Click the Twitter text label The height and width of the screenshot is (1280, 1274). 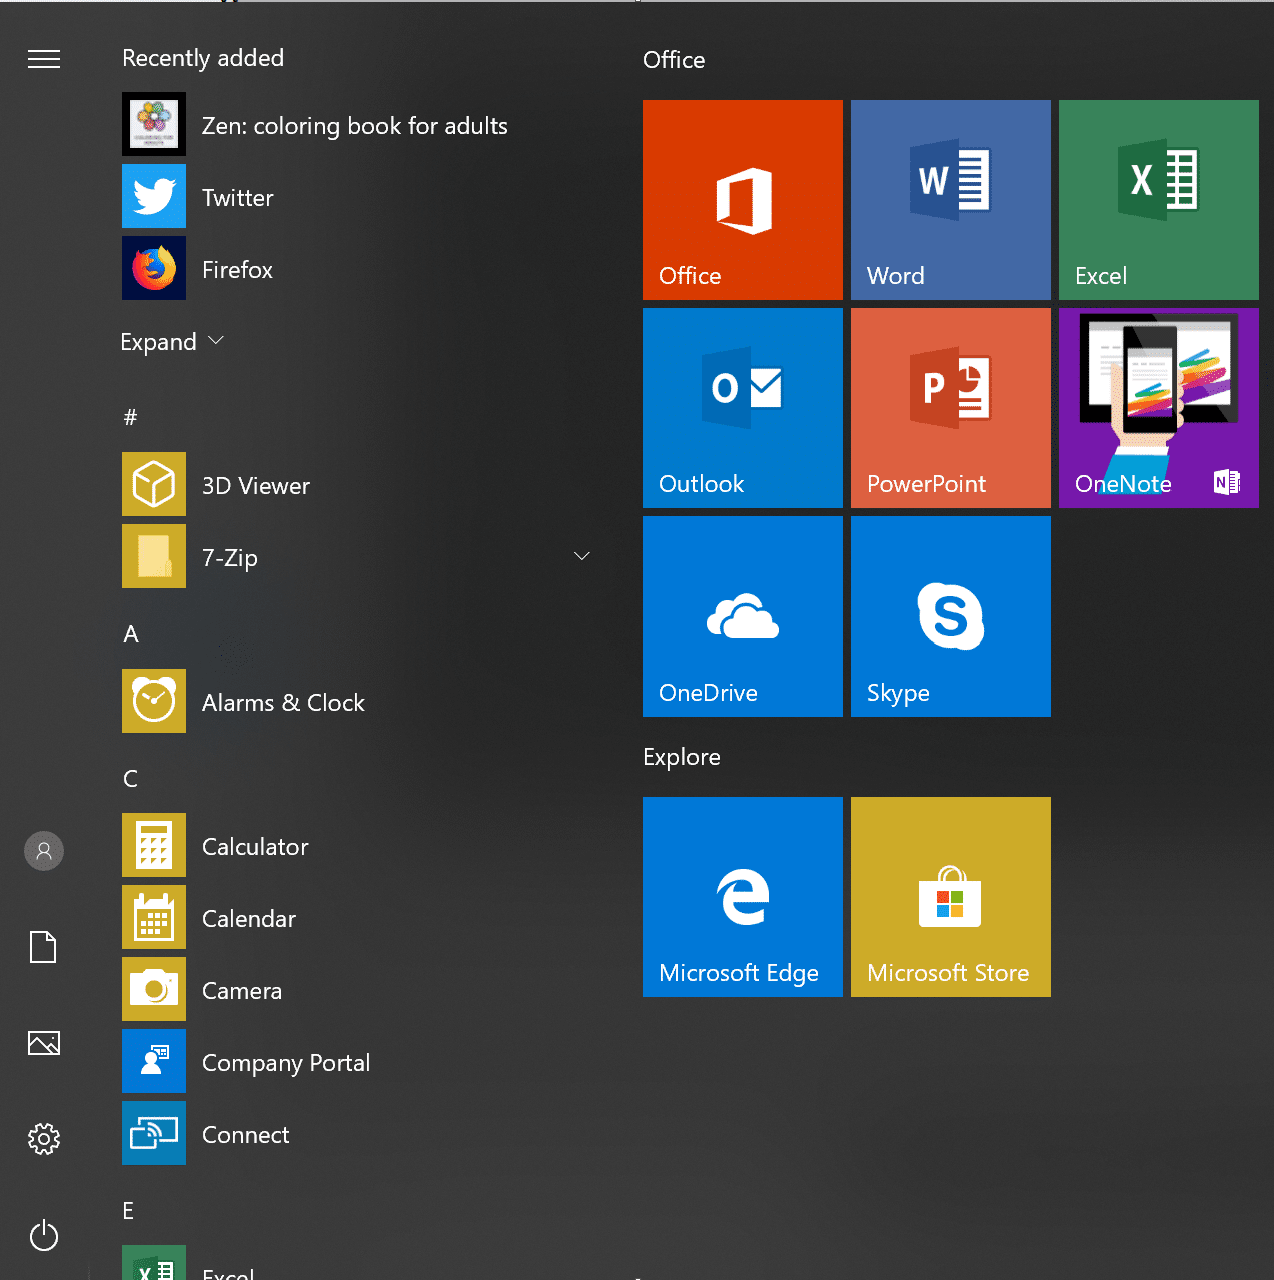tap(238, 198)
